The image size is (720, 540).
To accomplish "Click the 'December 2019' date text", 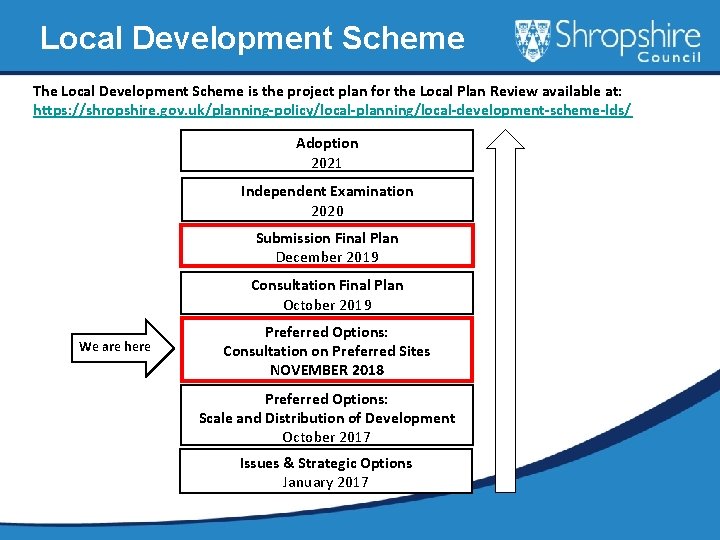I will [x=327, y=257].
